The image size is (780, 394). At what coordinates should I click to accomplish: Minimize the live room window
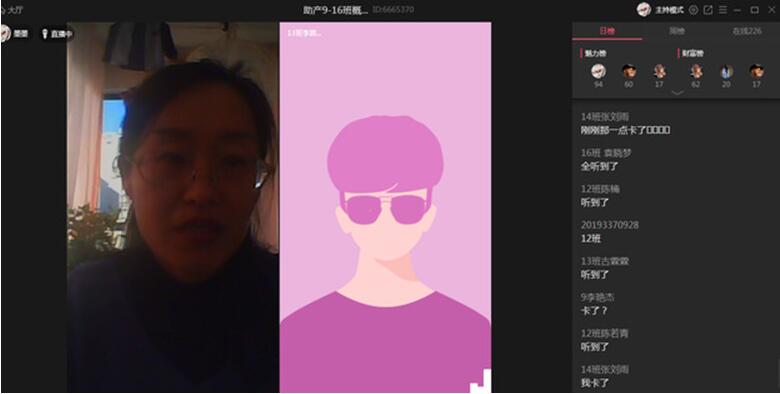pyautogui.click(x=737, y=10)
